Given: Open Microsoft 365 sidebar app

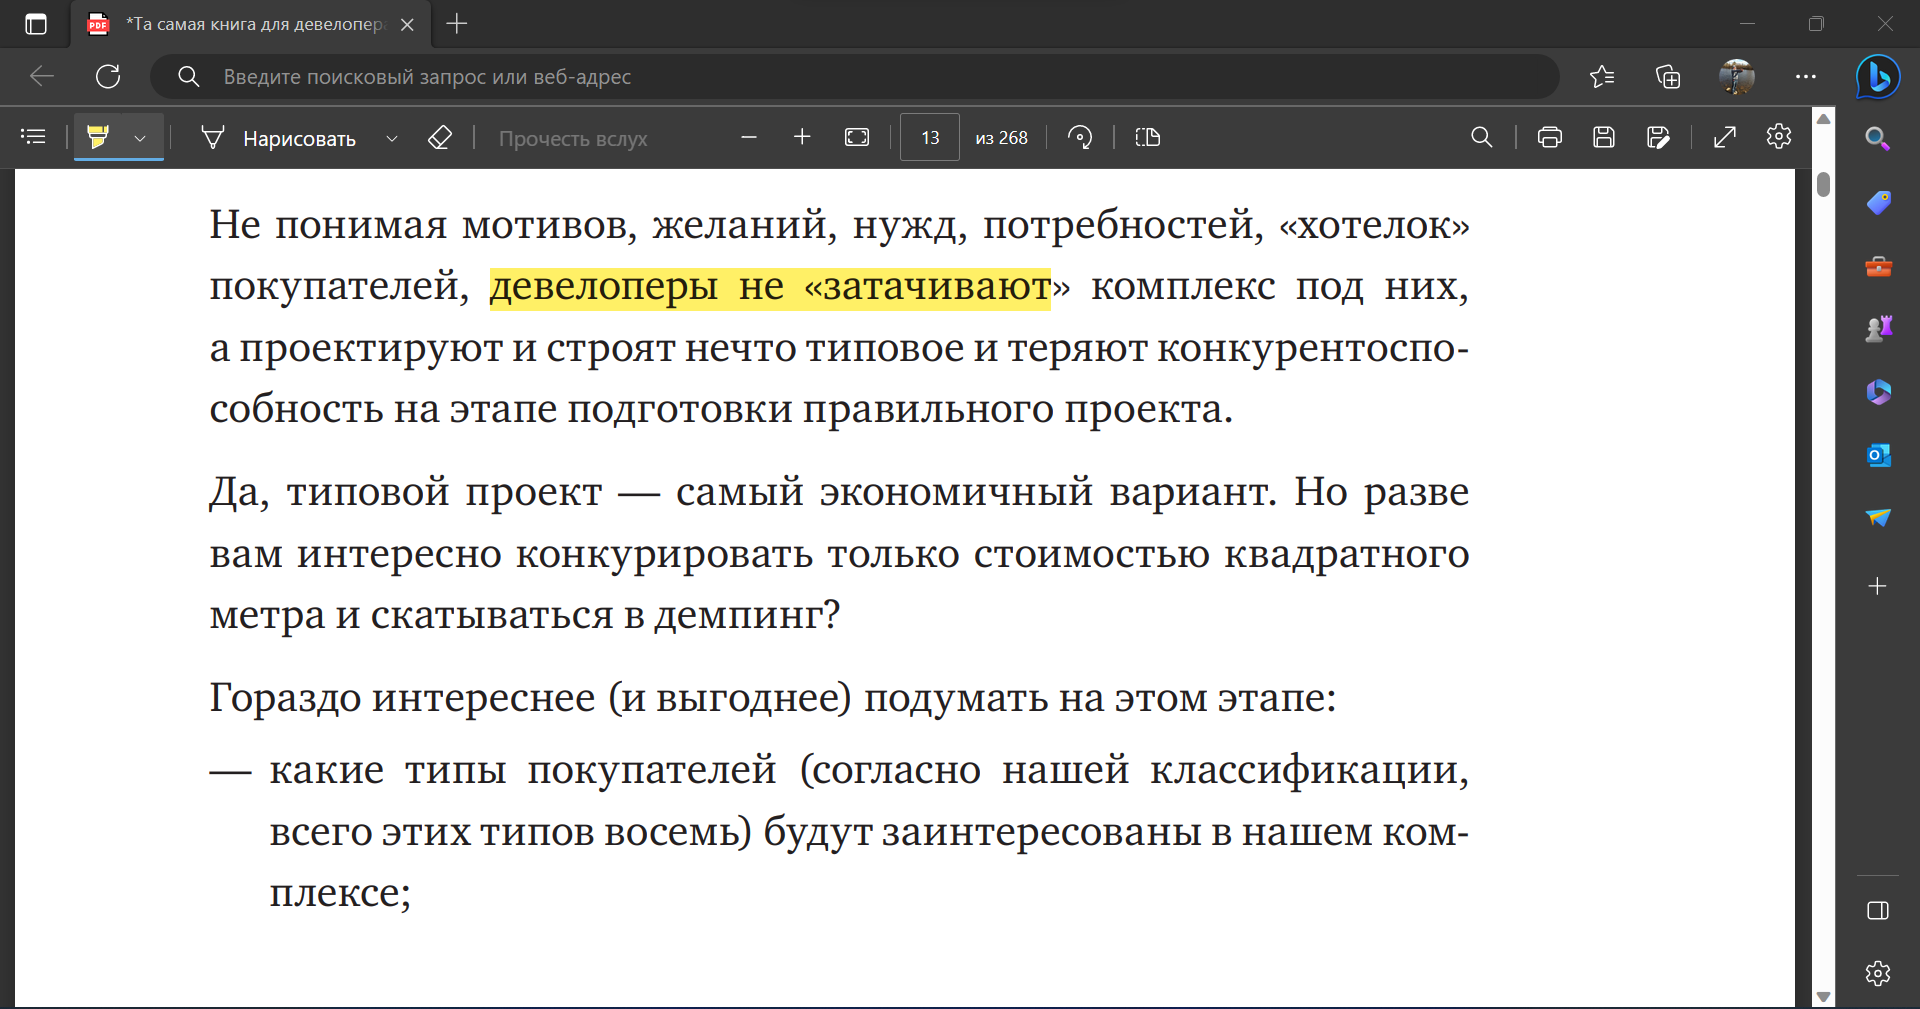Looking at the screenshot, I should (x=1878, y=392).
